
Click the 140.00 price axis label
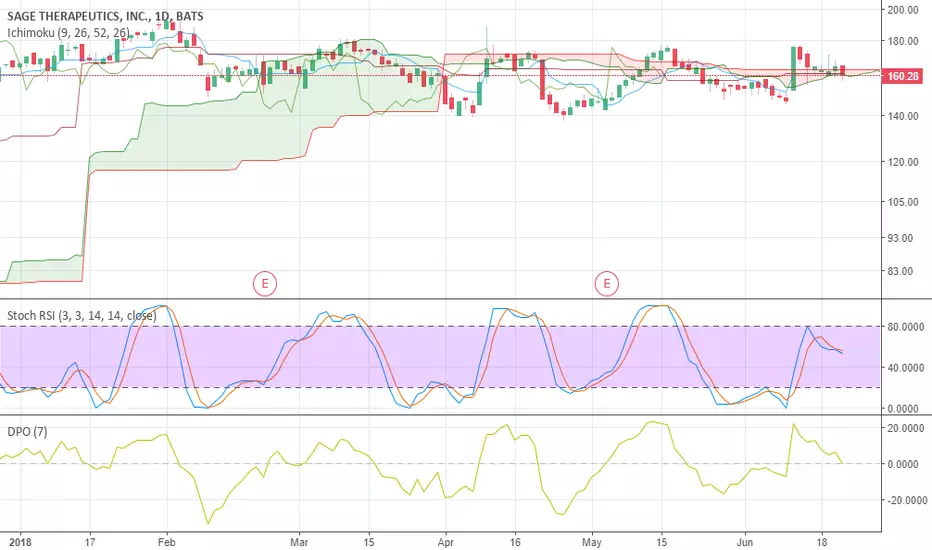coord(902,116)
